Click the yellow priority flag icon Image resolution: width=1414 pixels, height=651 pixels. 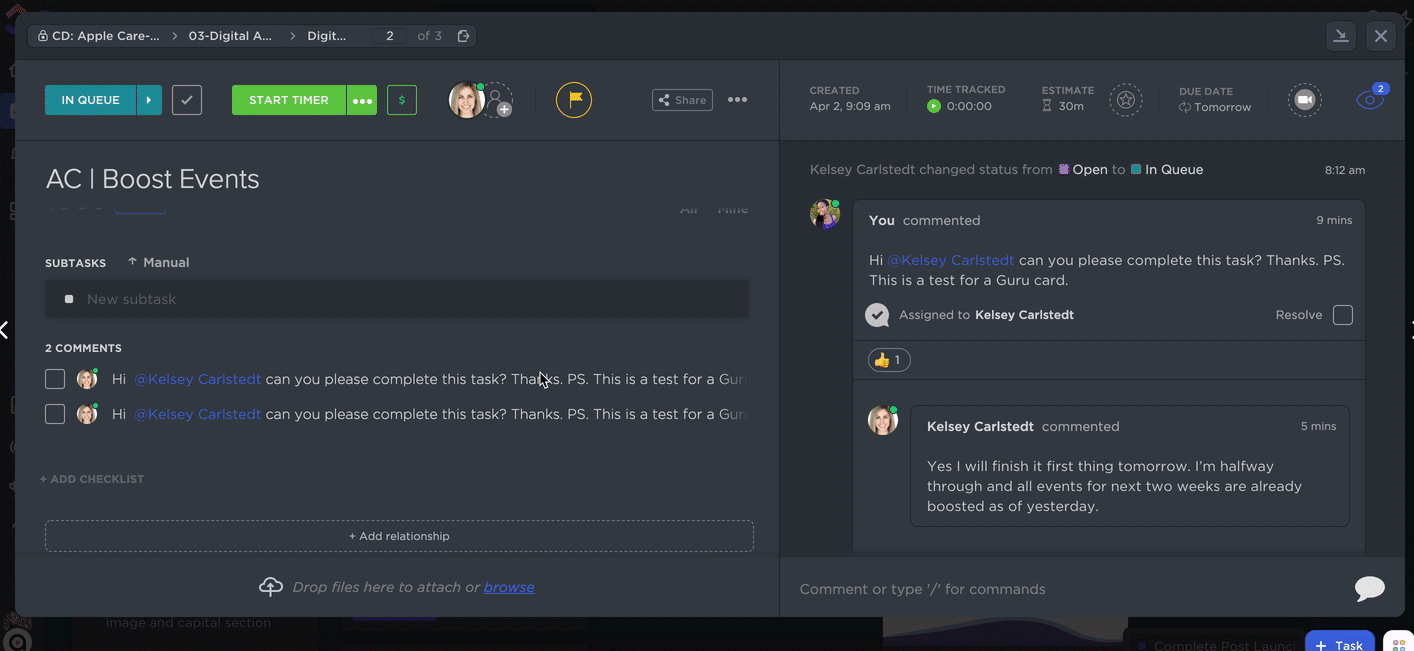[x=574, y=100]
